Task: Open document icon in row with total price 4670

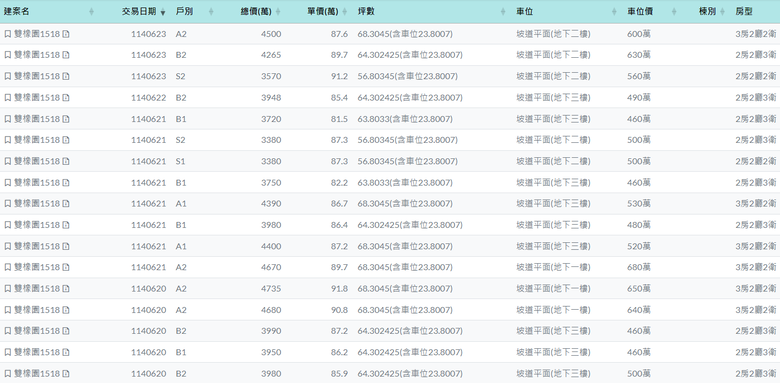Action: [66, 267]
